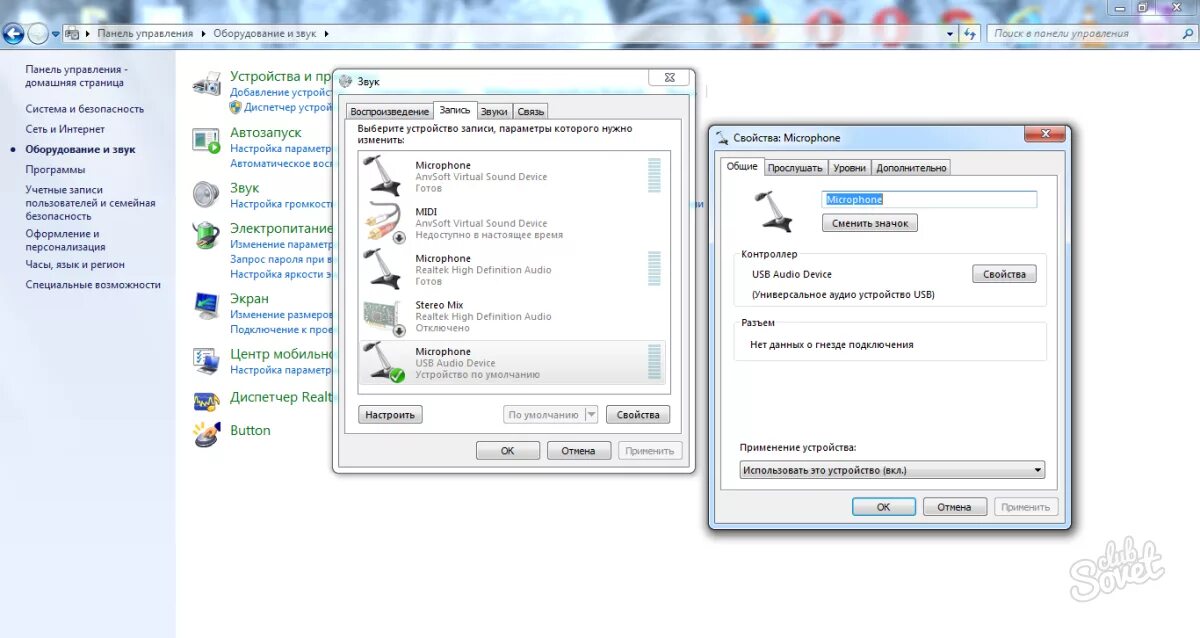Click the Forward arrow in Control Panel
Viewport: 1200px width, 638px height.
[38, 33]
